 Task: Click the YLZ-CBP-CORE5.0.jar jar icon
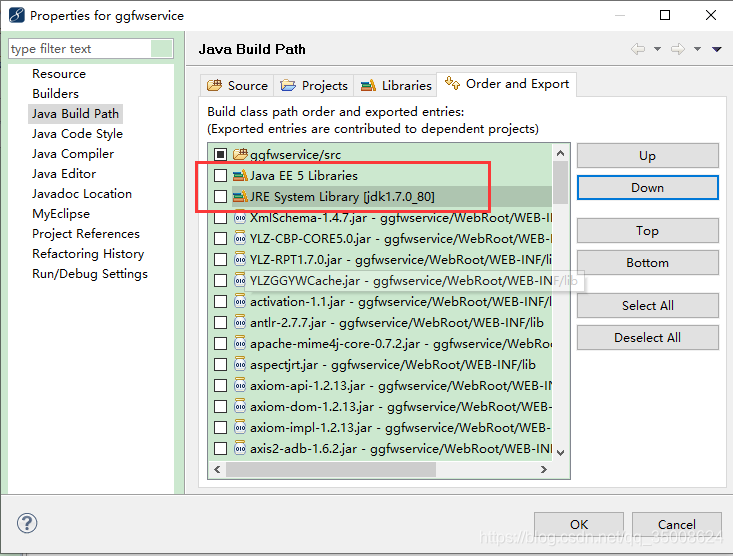tap(240, 238)
